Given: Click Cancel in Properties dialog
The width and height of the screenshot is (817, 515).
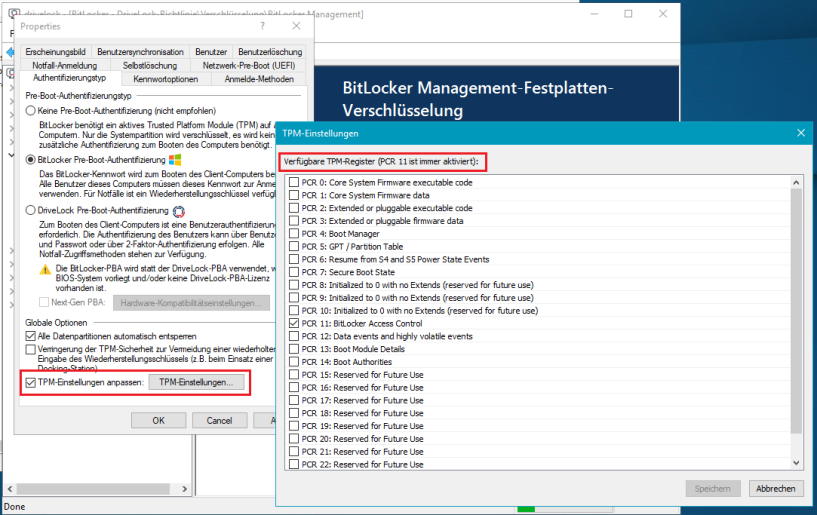Looking at the screenshot, I should [219, 420].
